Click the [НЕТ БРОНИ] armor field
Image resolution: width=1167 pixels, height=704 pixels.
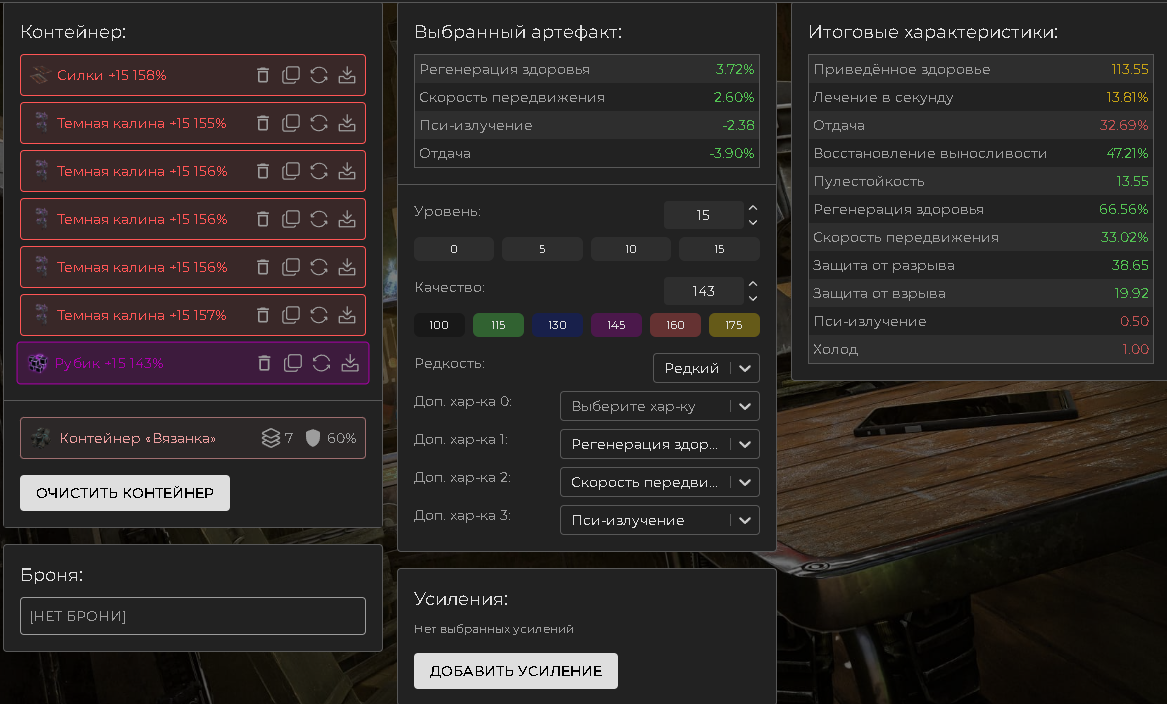(x=193, y=616)
